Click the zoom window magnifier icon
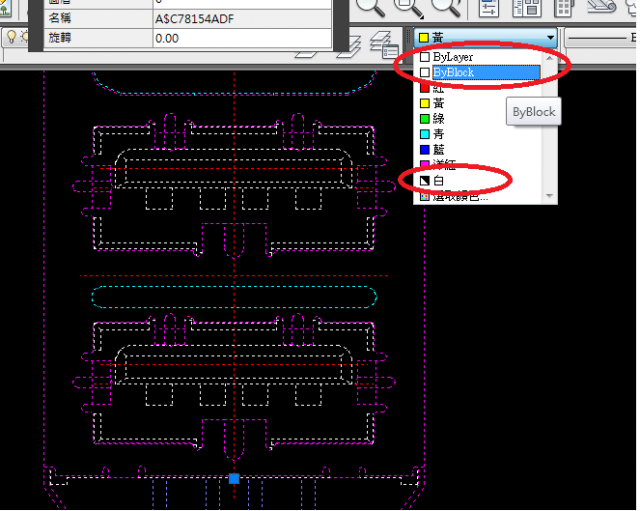This screenshot has height=511, width=640. (409, 7)
